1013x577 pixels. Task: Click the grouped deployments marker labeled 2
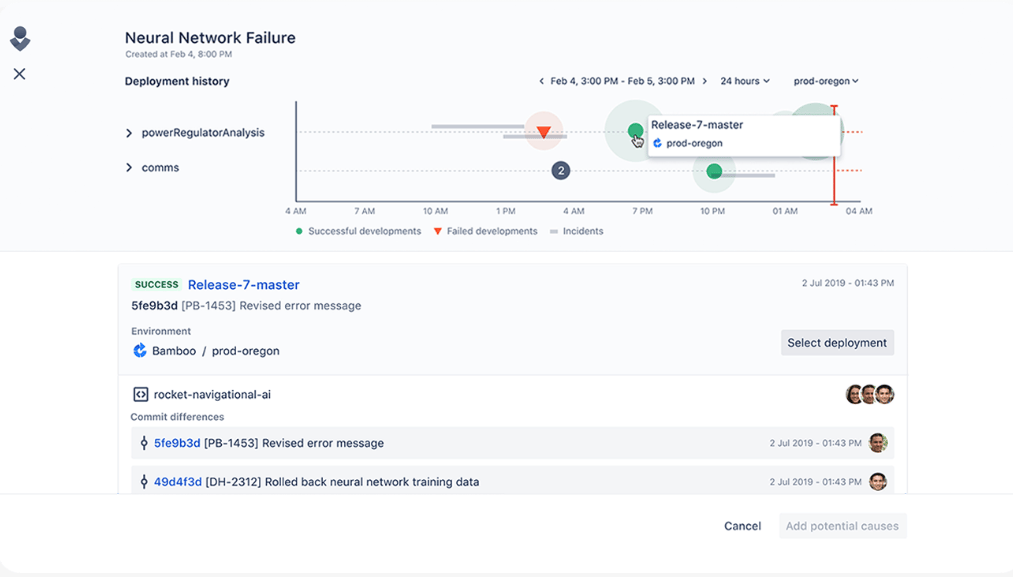pos(561,171)
